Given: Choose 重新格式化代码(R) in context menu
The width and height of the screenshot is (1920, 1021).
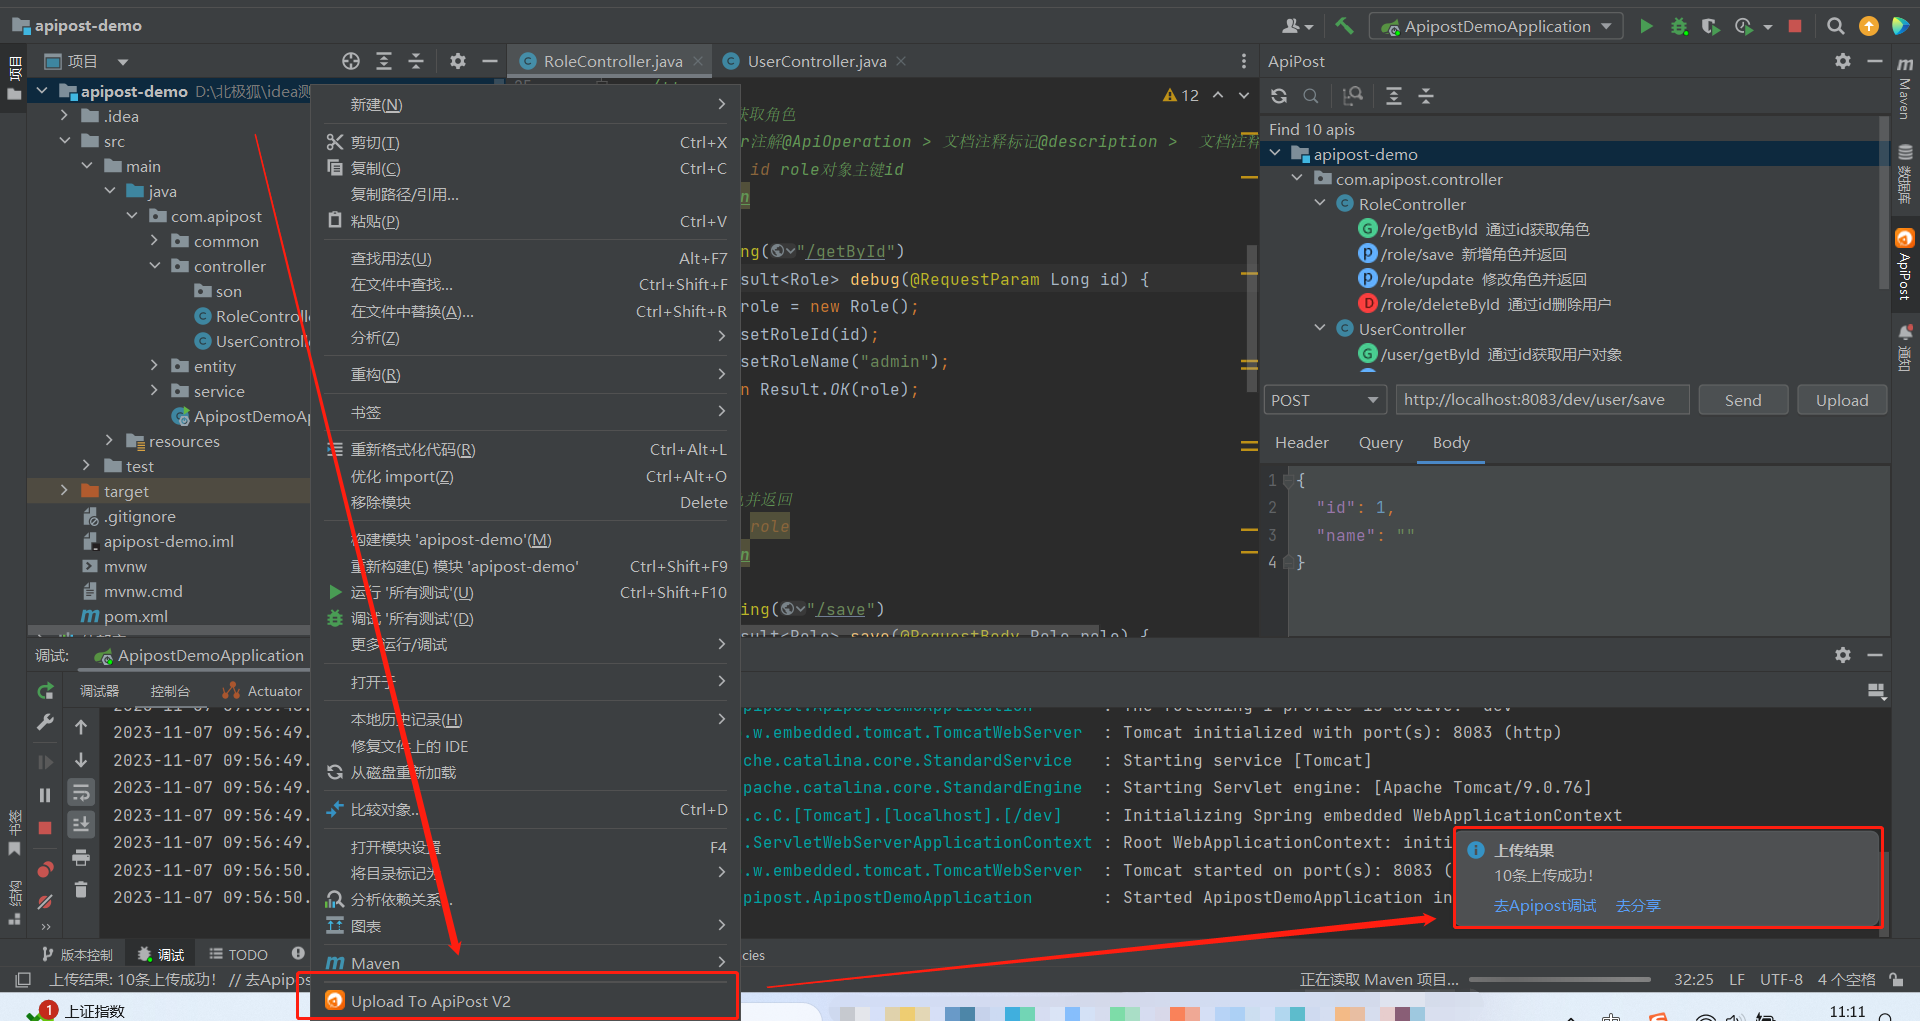Looking at the screenshot, I should point(525,450).
